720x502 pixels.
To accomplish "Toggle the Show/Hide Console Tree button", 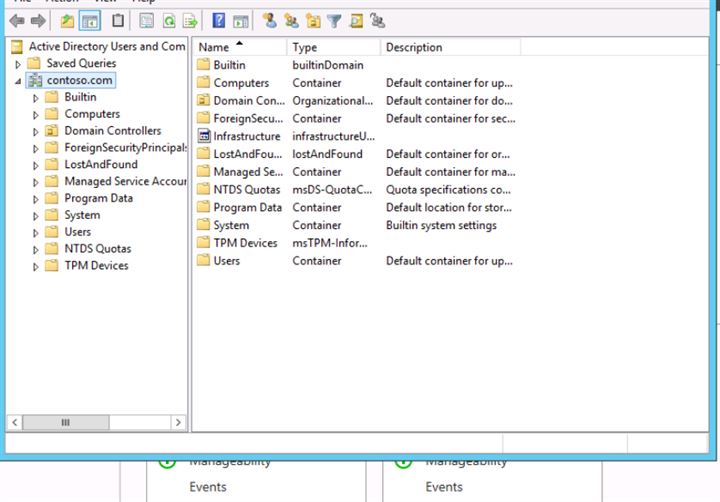I will point(90,20).
